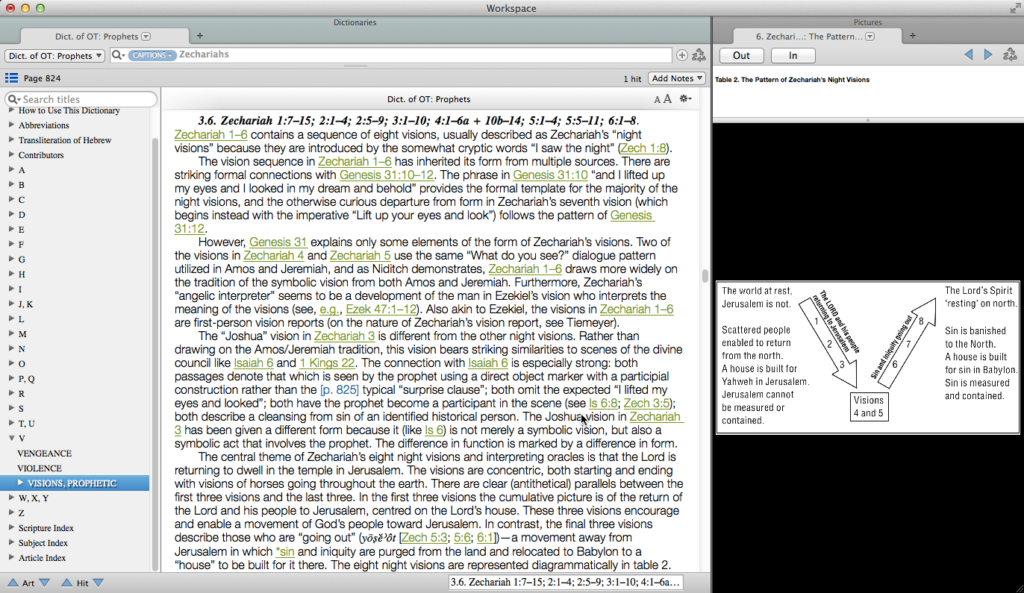Add a new tab in the Pictures pane
The width and height of the screenshot is (1024, 593).
coord(912,35)
